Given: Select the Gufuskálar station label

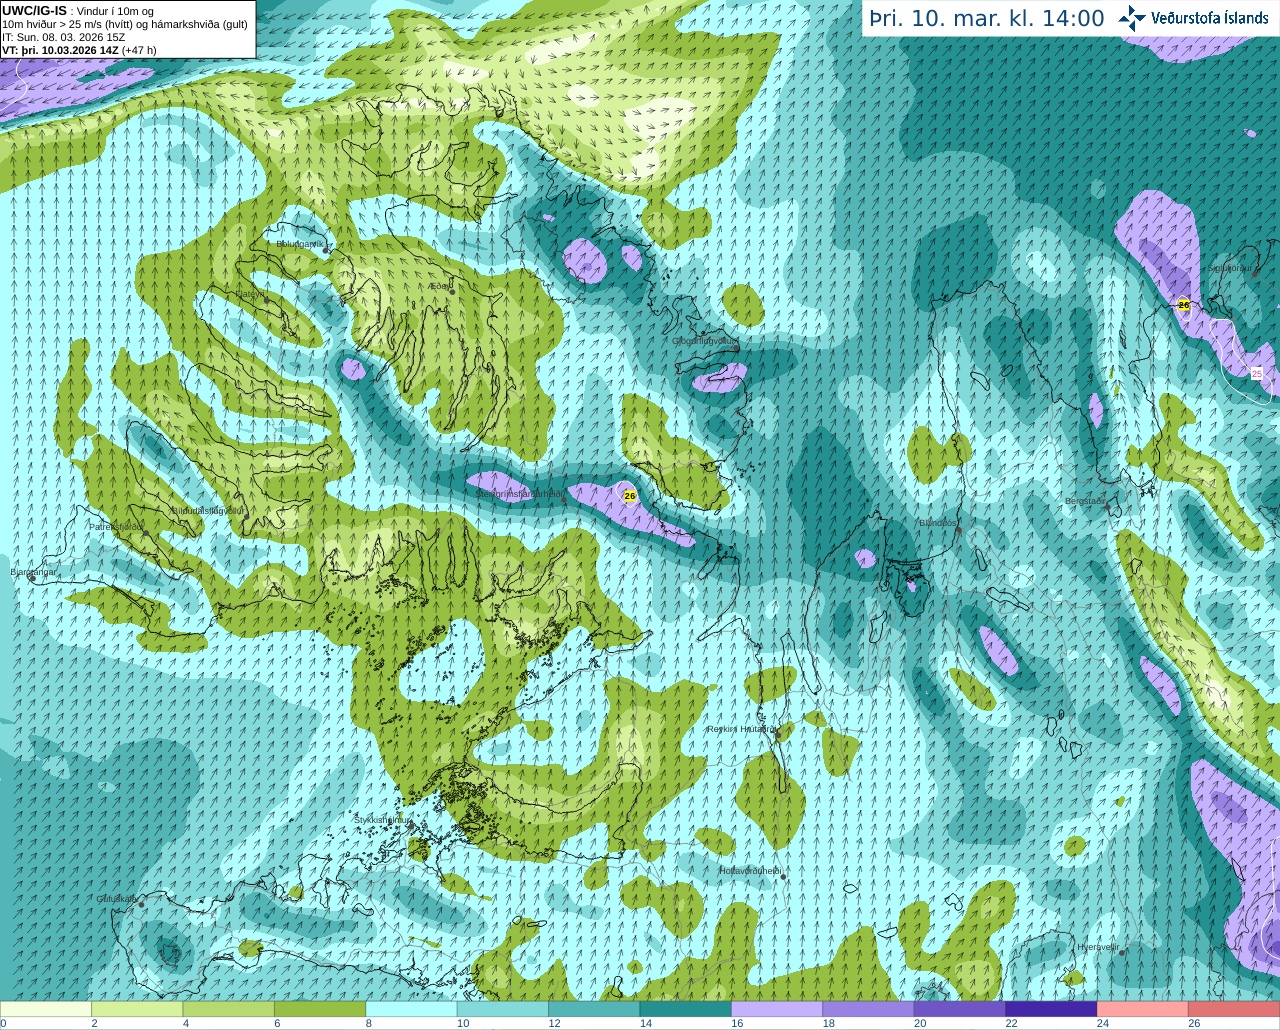Looking at the screenshot, I should (116, 899).
